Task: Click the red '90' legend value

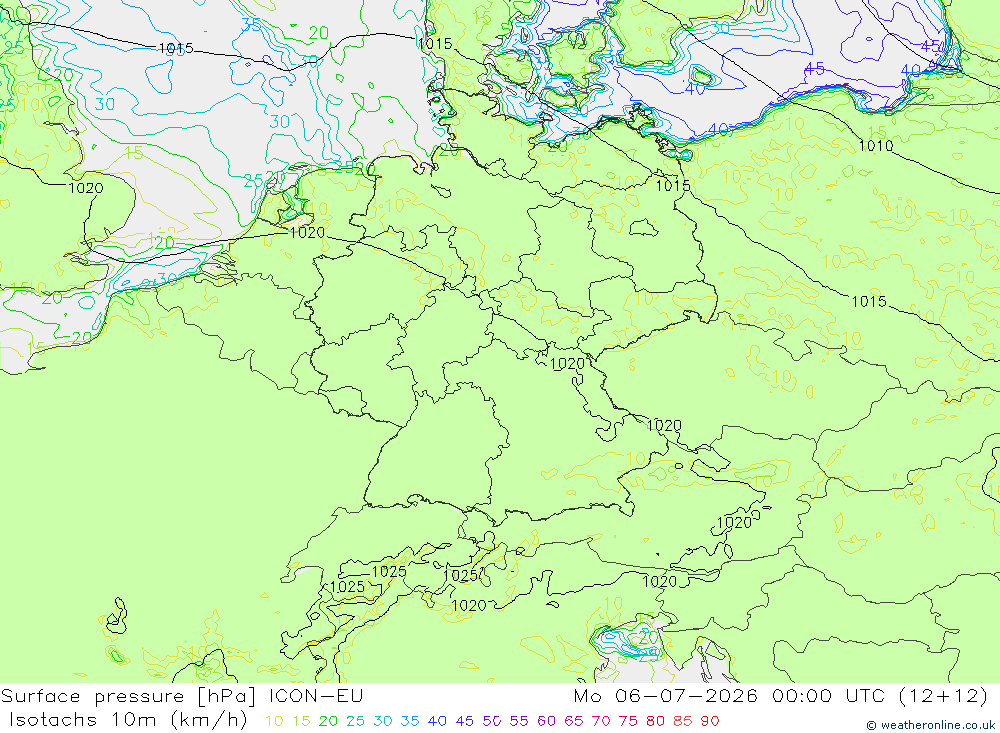Action: coord(710,722)
